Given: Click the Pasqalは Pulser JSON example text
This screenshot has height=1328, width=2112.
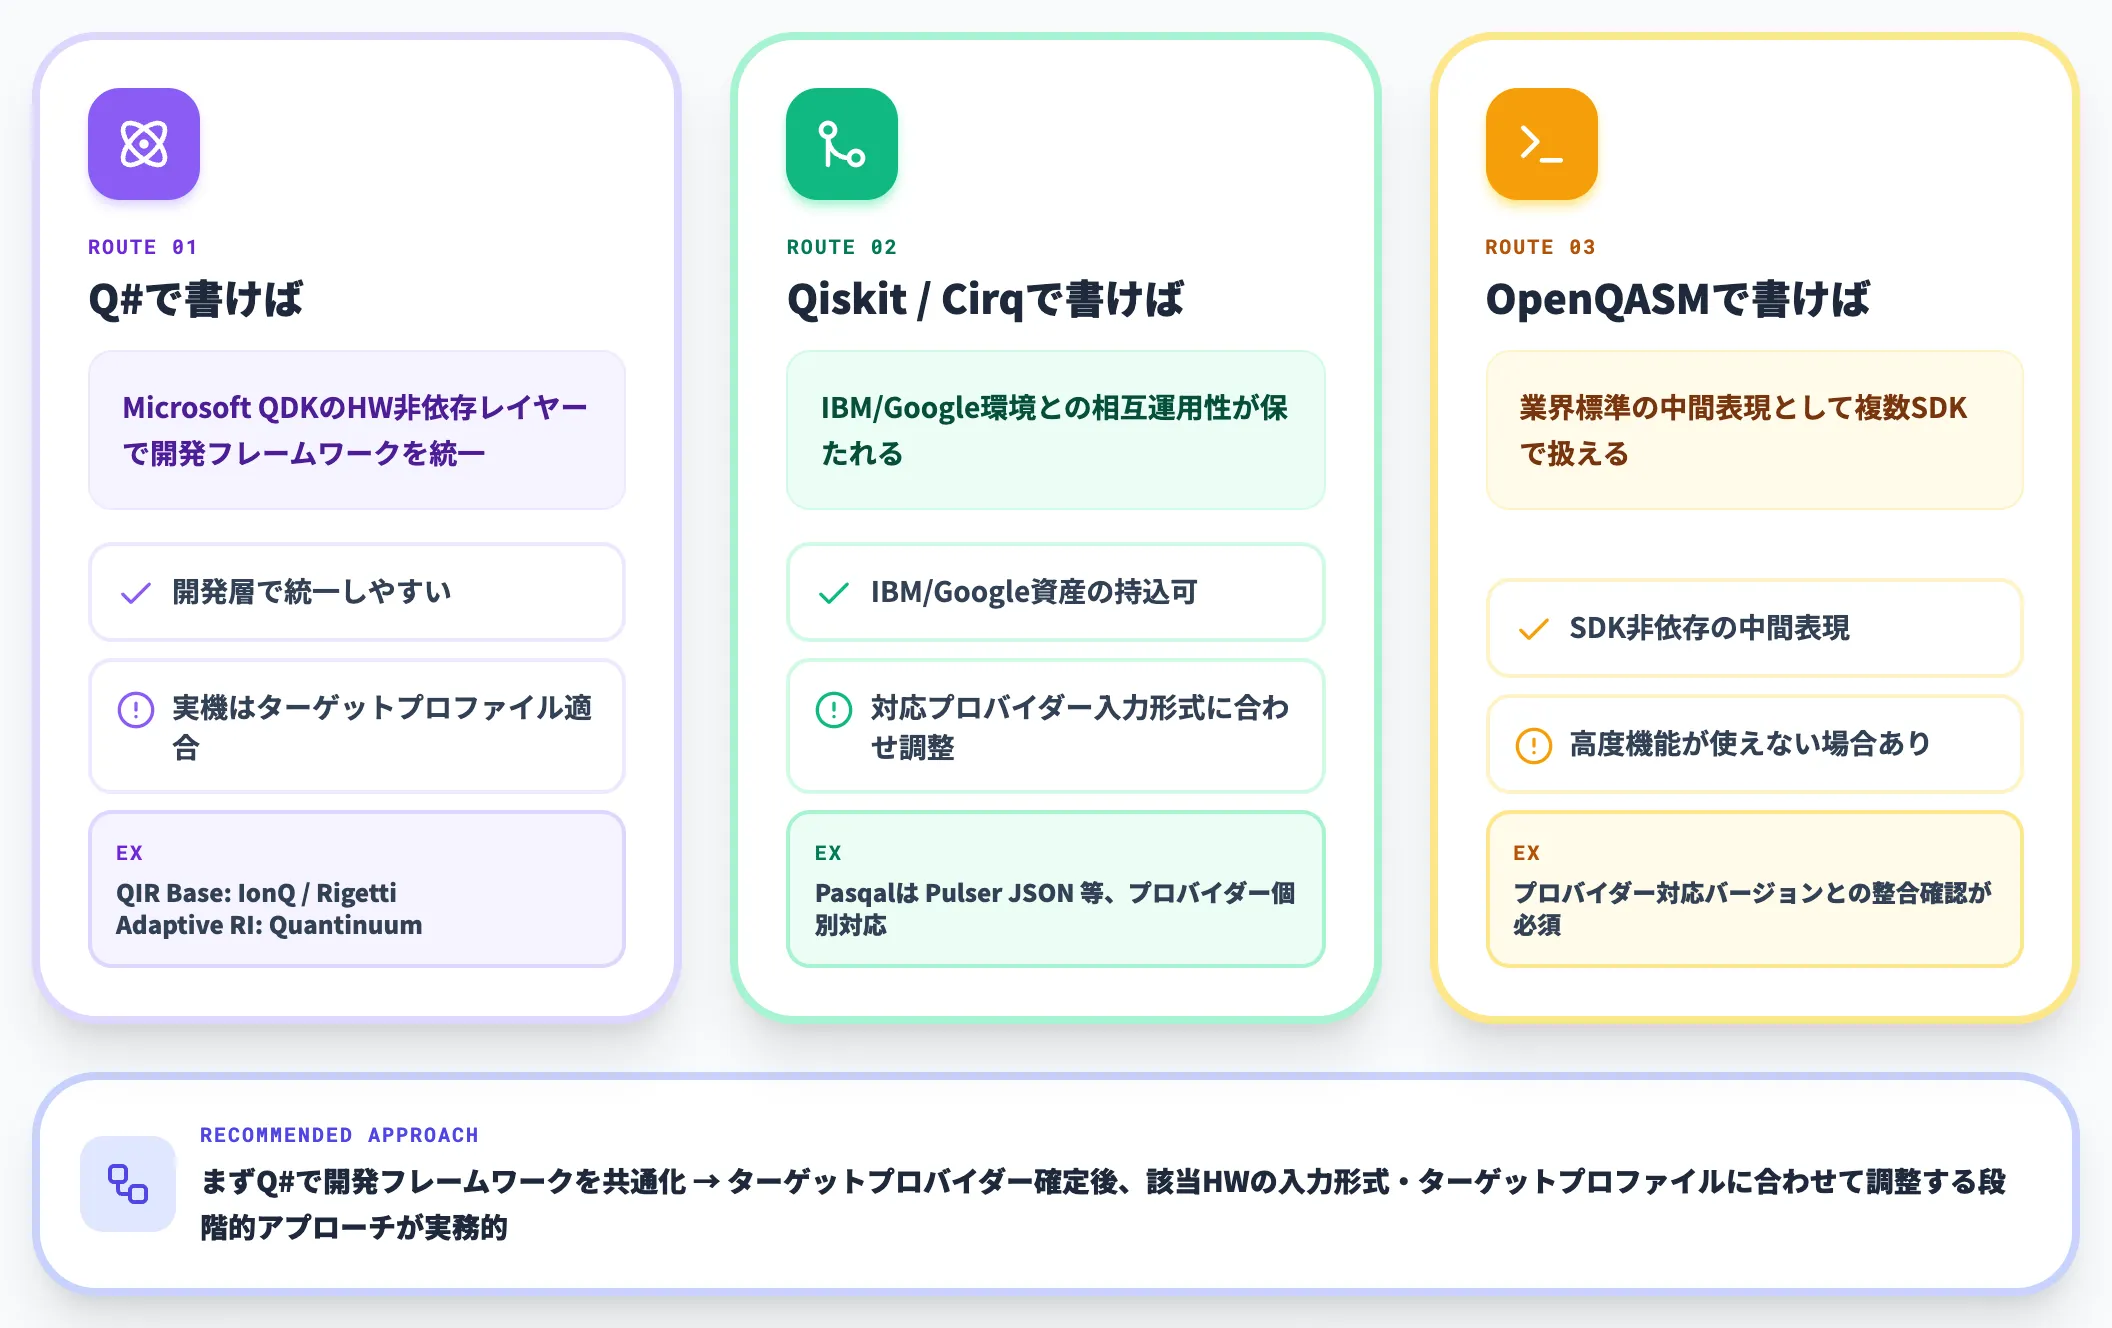Looking at the screenshot, I should click(x=1055, y=909).
